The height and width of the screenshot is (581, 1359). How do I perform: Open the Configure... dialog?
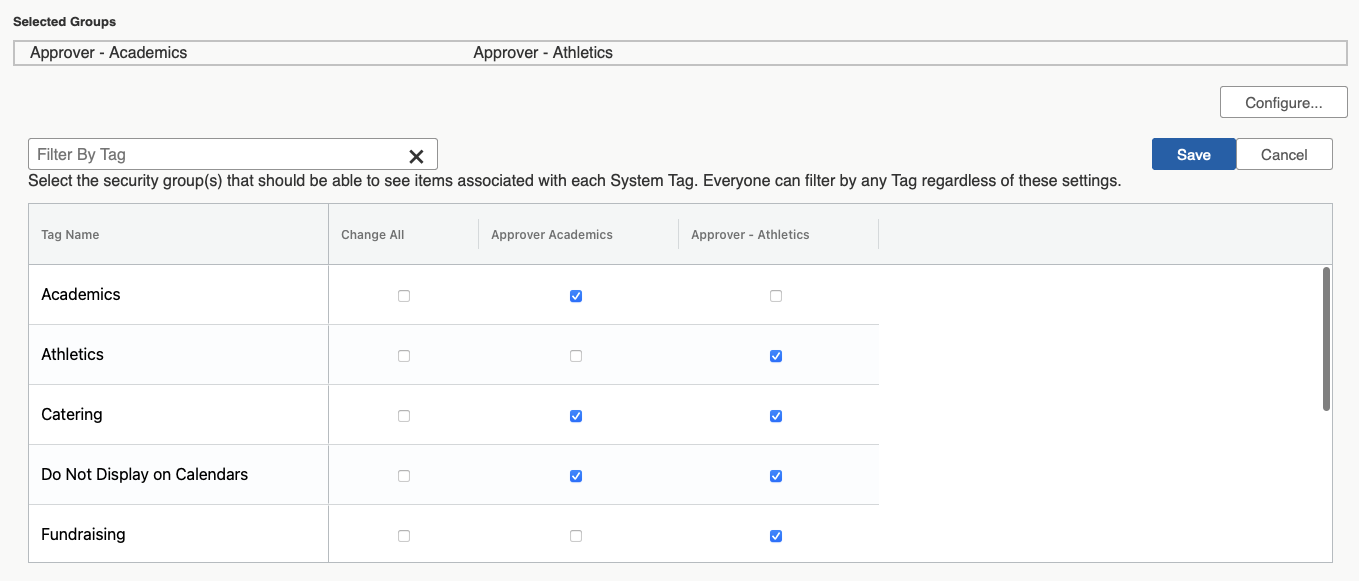1283,102
